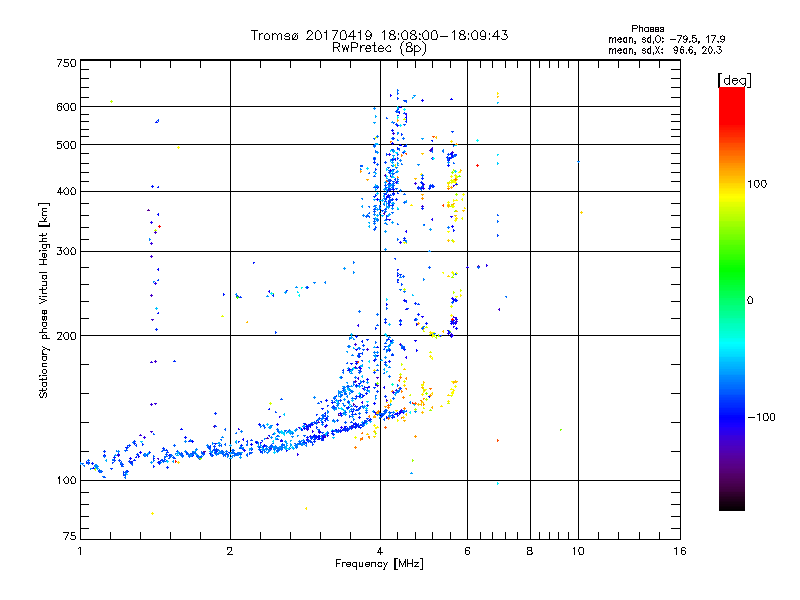The image size is (800, 600).
Task: Click the x-axis label '2'
Action: pyautogui.click(x=230, y=551)
